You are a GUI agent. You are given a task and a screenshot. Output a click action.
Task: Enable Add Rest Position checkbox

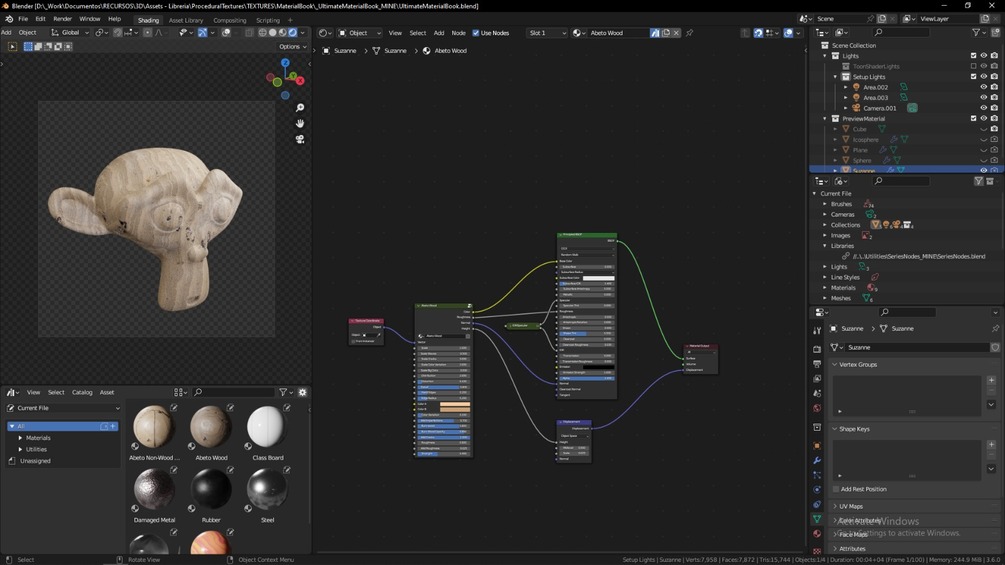click(836, 489)
